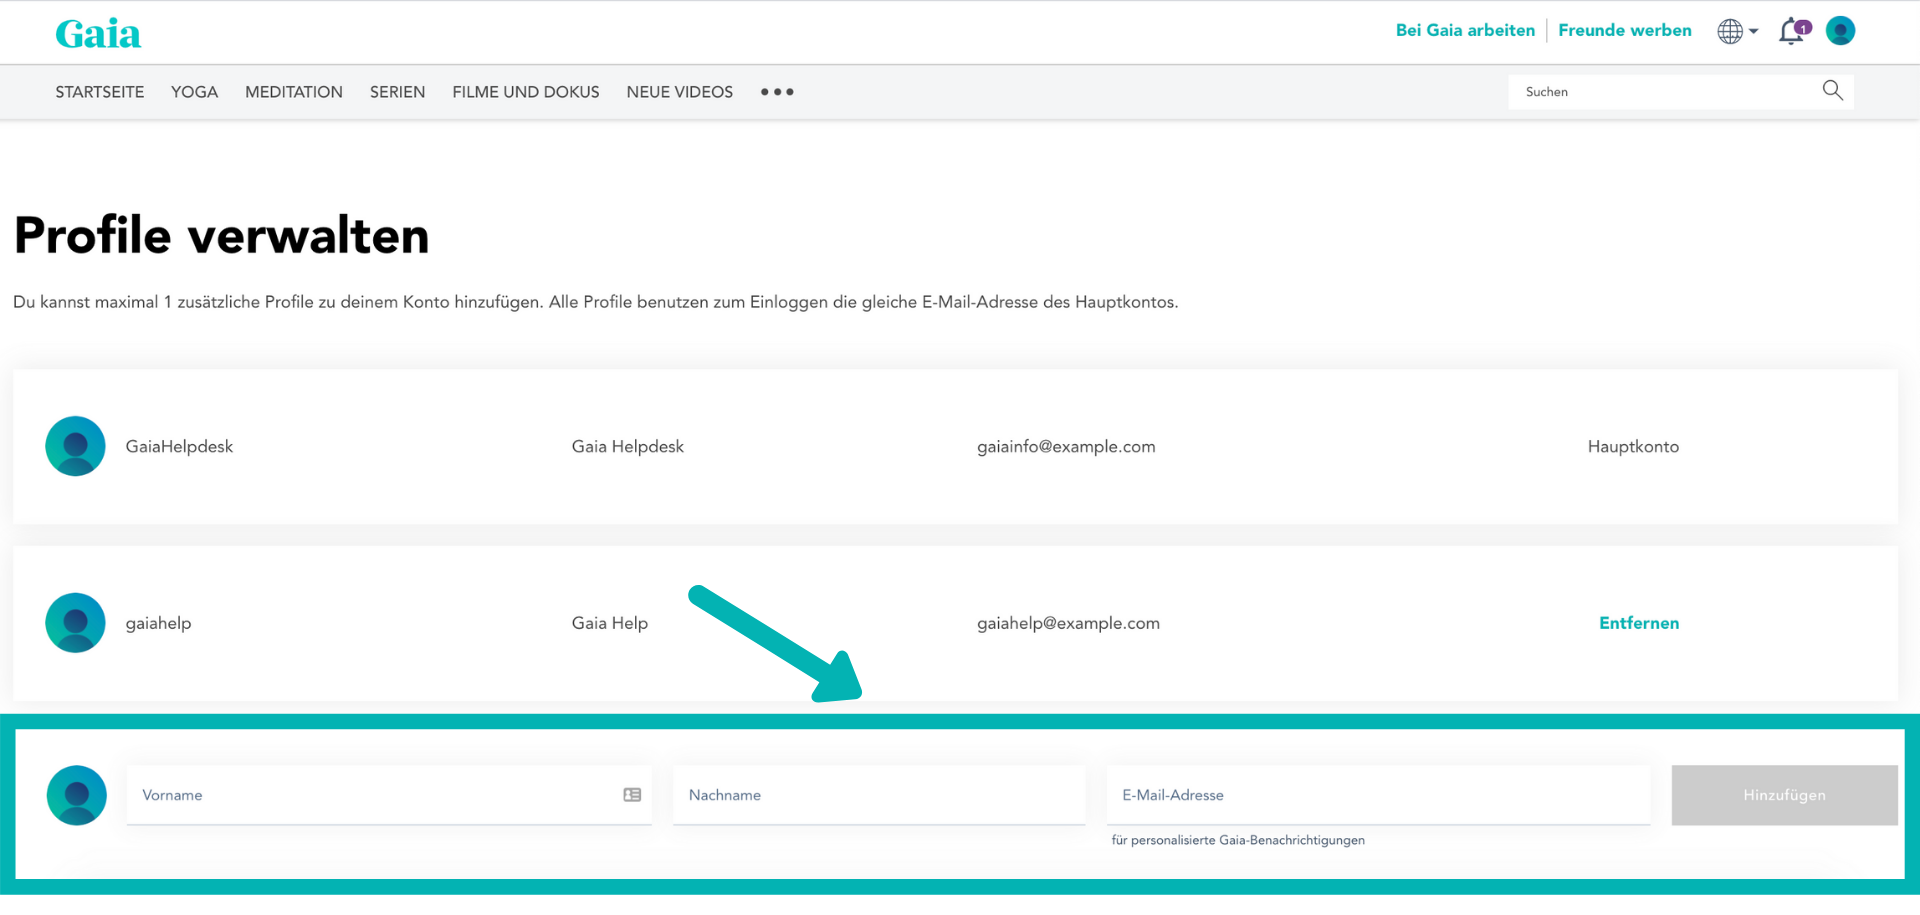Open the user avatar menu in header

[x=1840, y=31]
